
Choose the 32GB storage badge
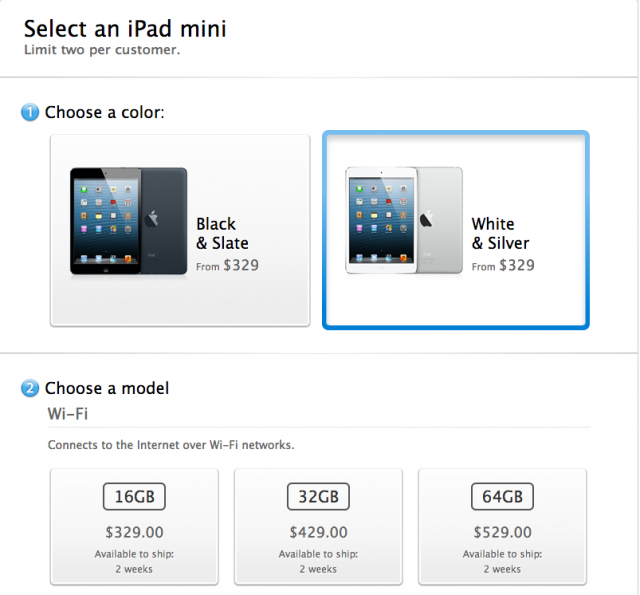(x=318, y=497)
